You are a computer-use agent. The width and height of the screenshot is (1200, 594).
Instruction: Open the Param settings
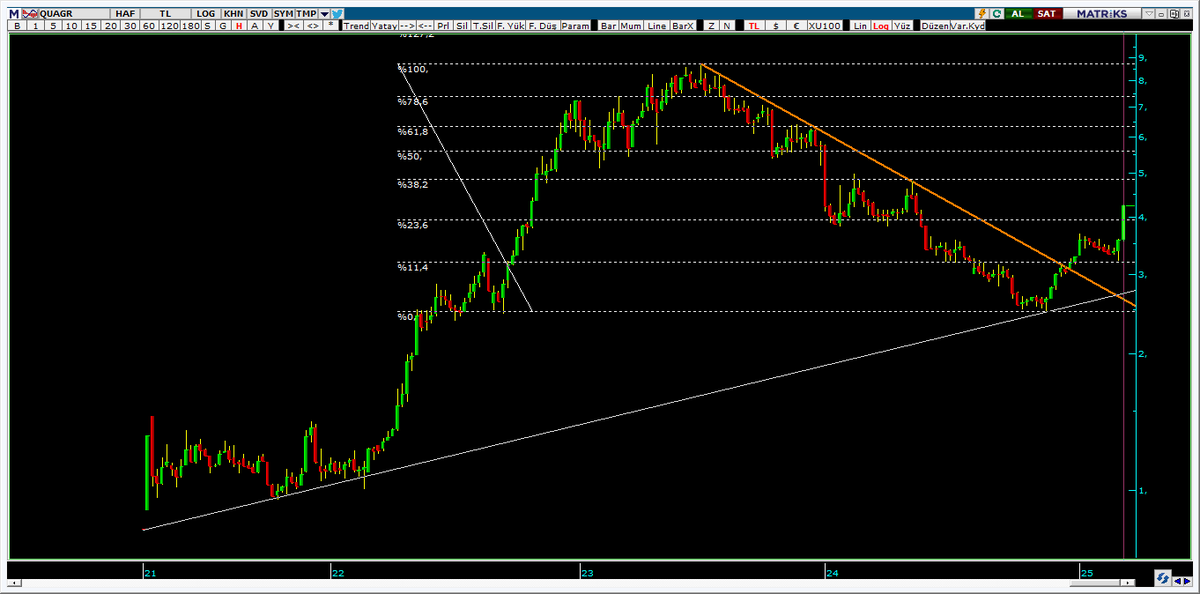click(x=575, y=26)
